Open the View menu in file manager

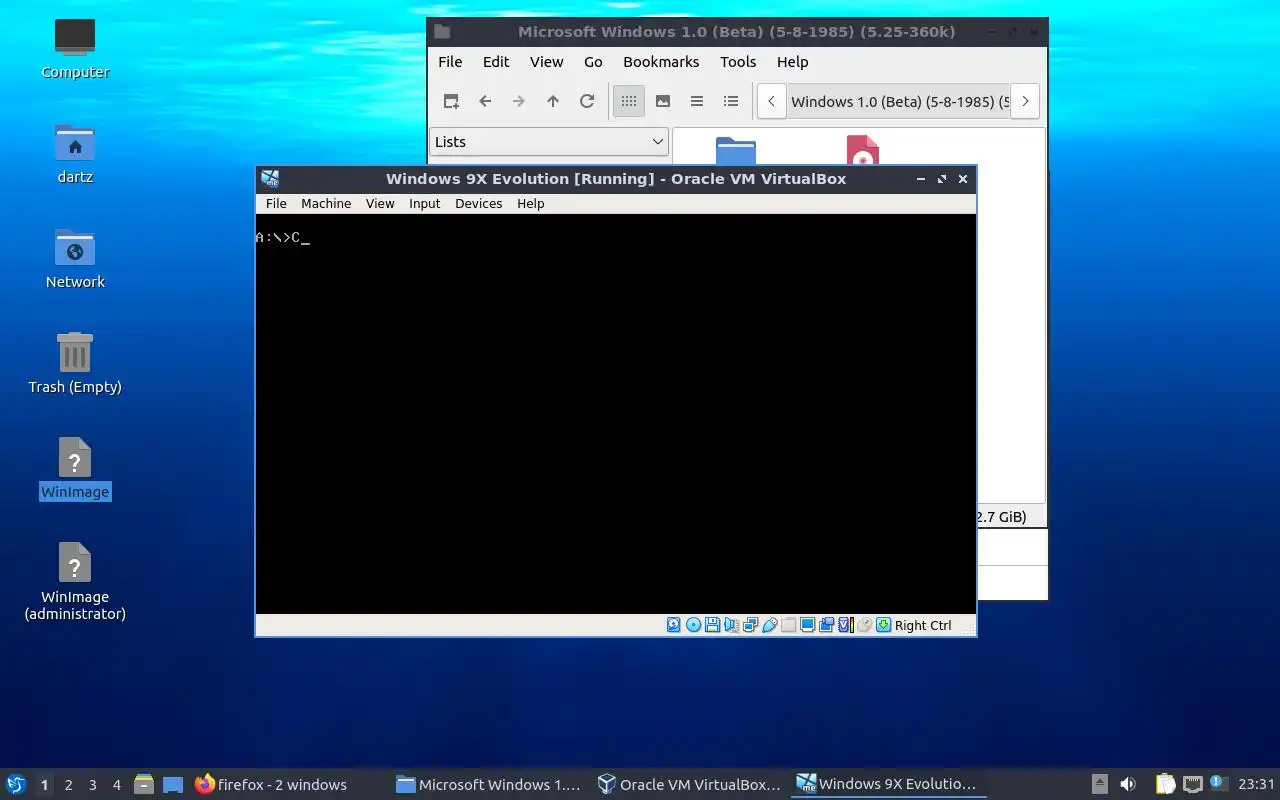(x=546, y=62)
